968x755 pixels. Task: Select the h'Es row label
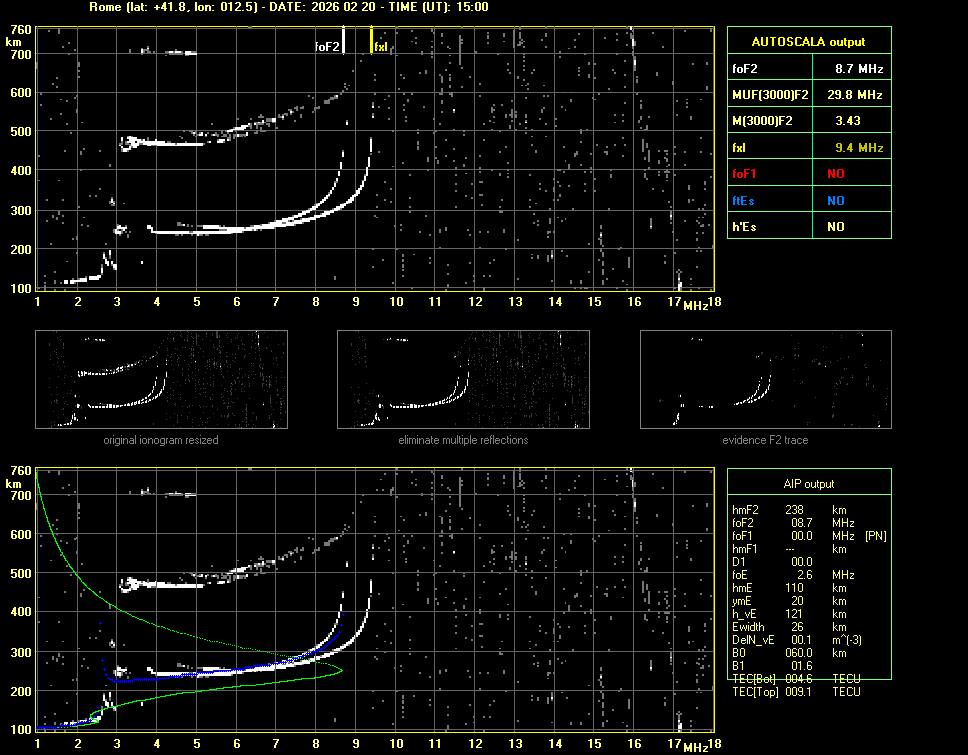pos(745,227)
